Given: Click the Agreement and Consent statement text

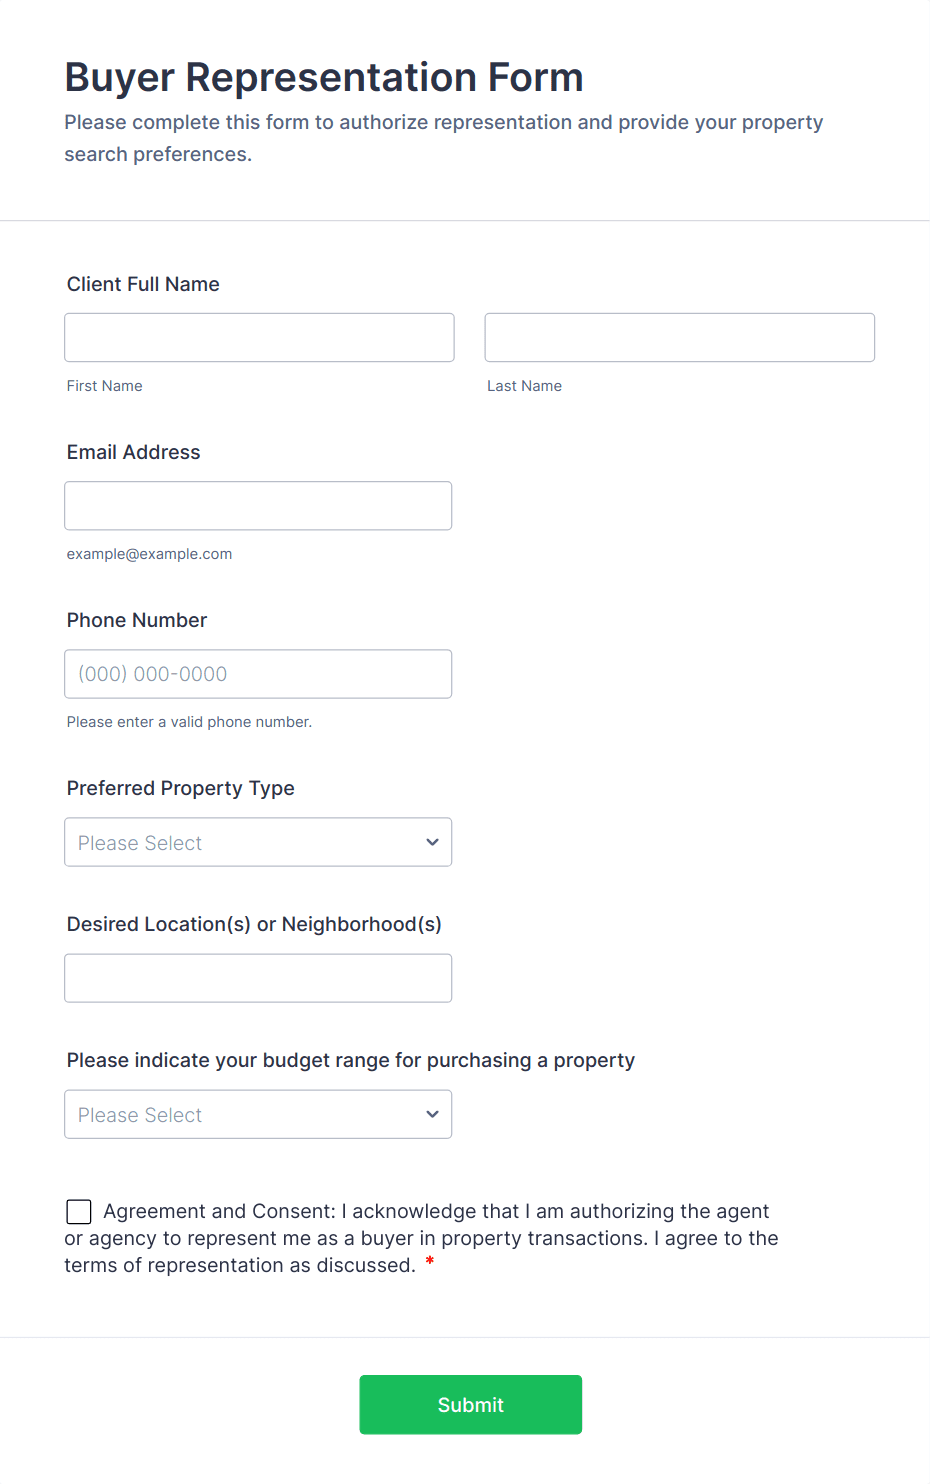Looking at the screenshot, I should click(x=420, y=1239).
